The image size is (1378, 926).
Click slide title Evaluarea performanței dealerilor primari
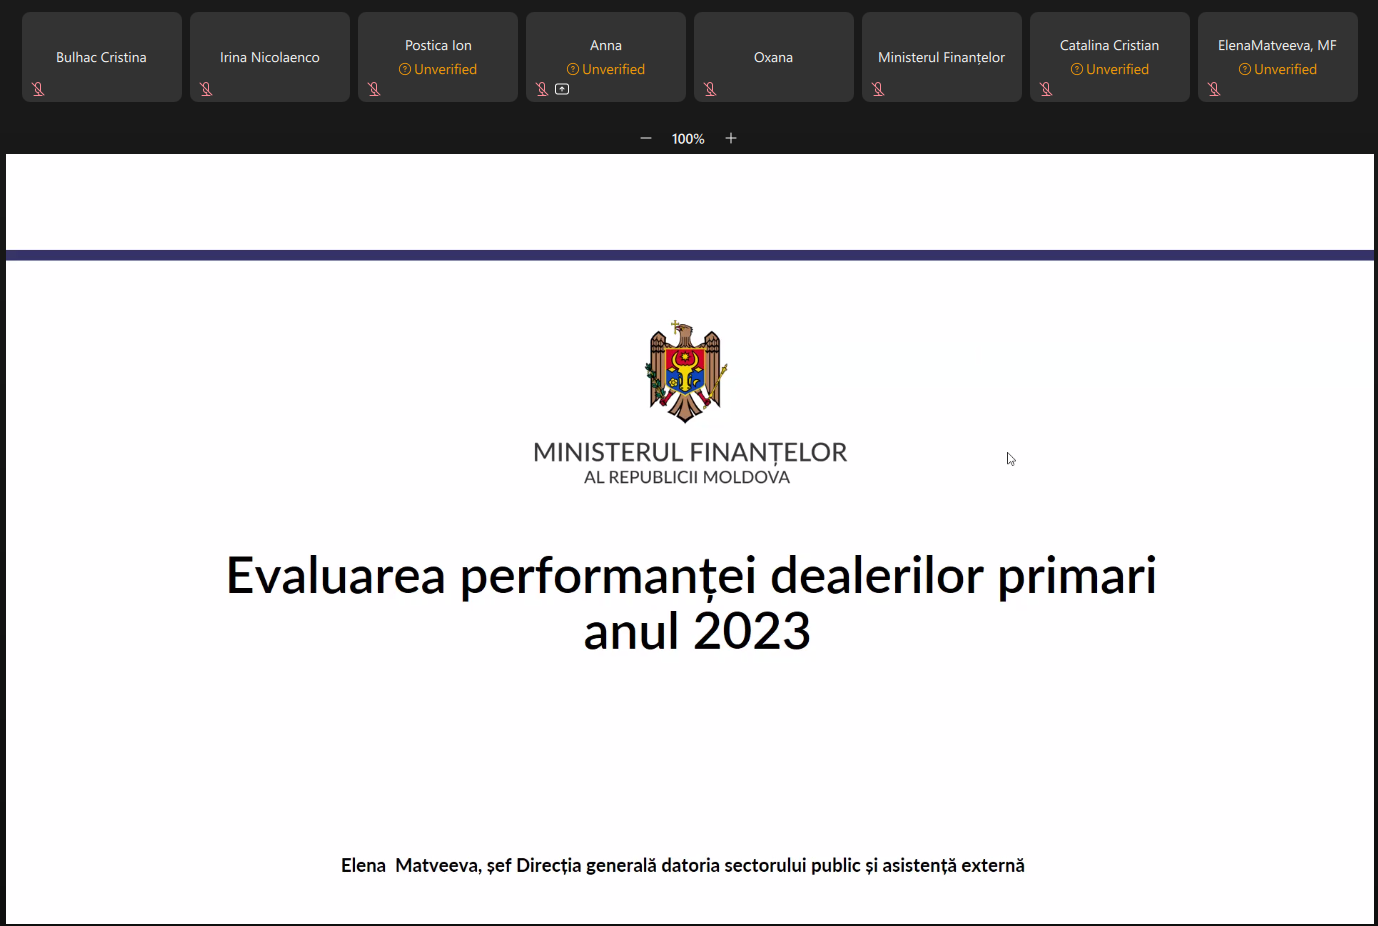click(691, 577)
